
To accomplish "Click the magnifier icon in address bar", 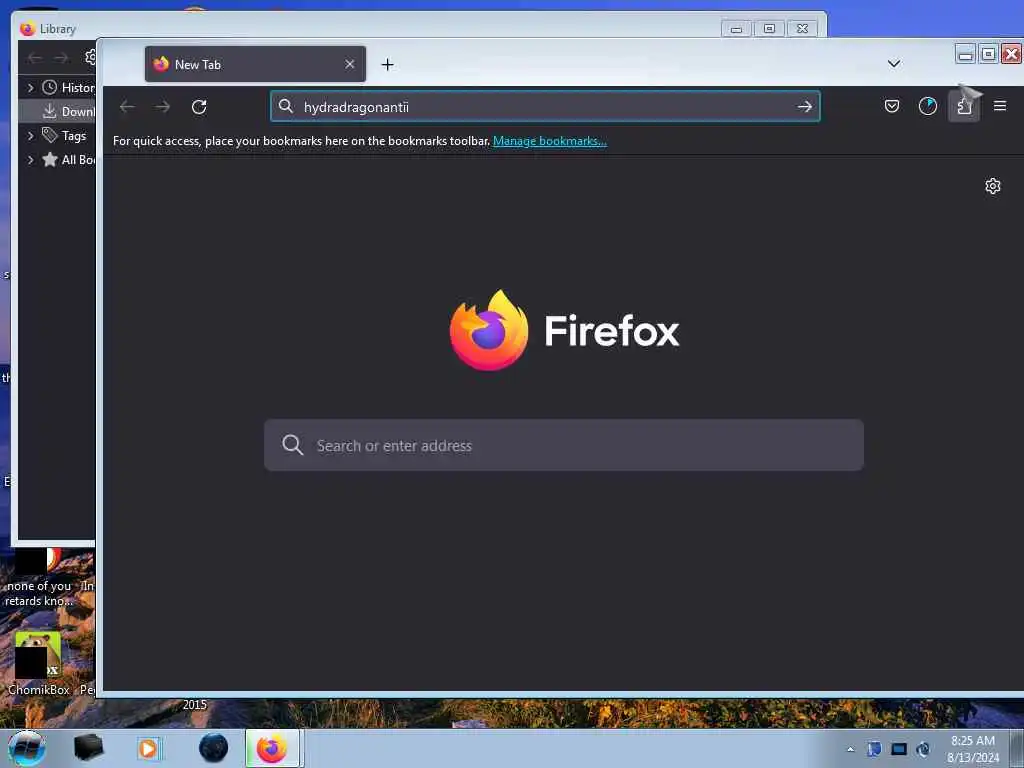I will pyautogui.click(x=285, y=106).
